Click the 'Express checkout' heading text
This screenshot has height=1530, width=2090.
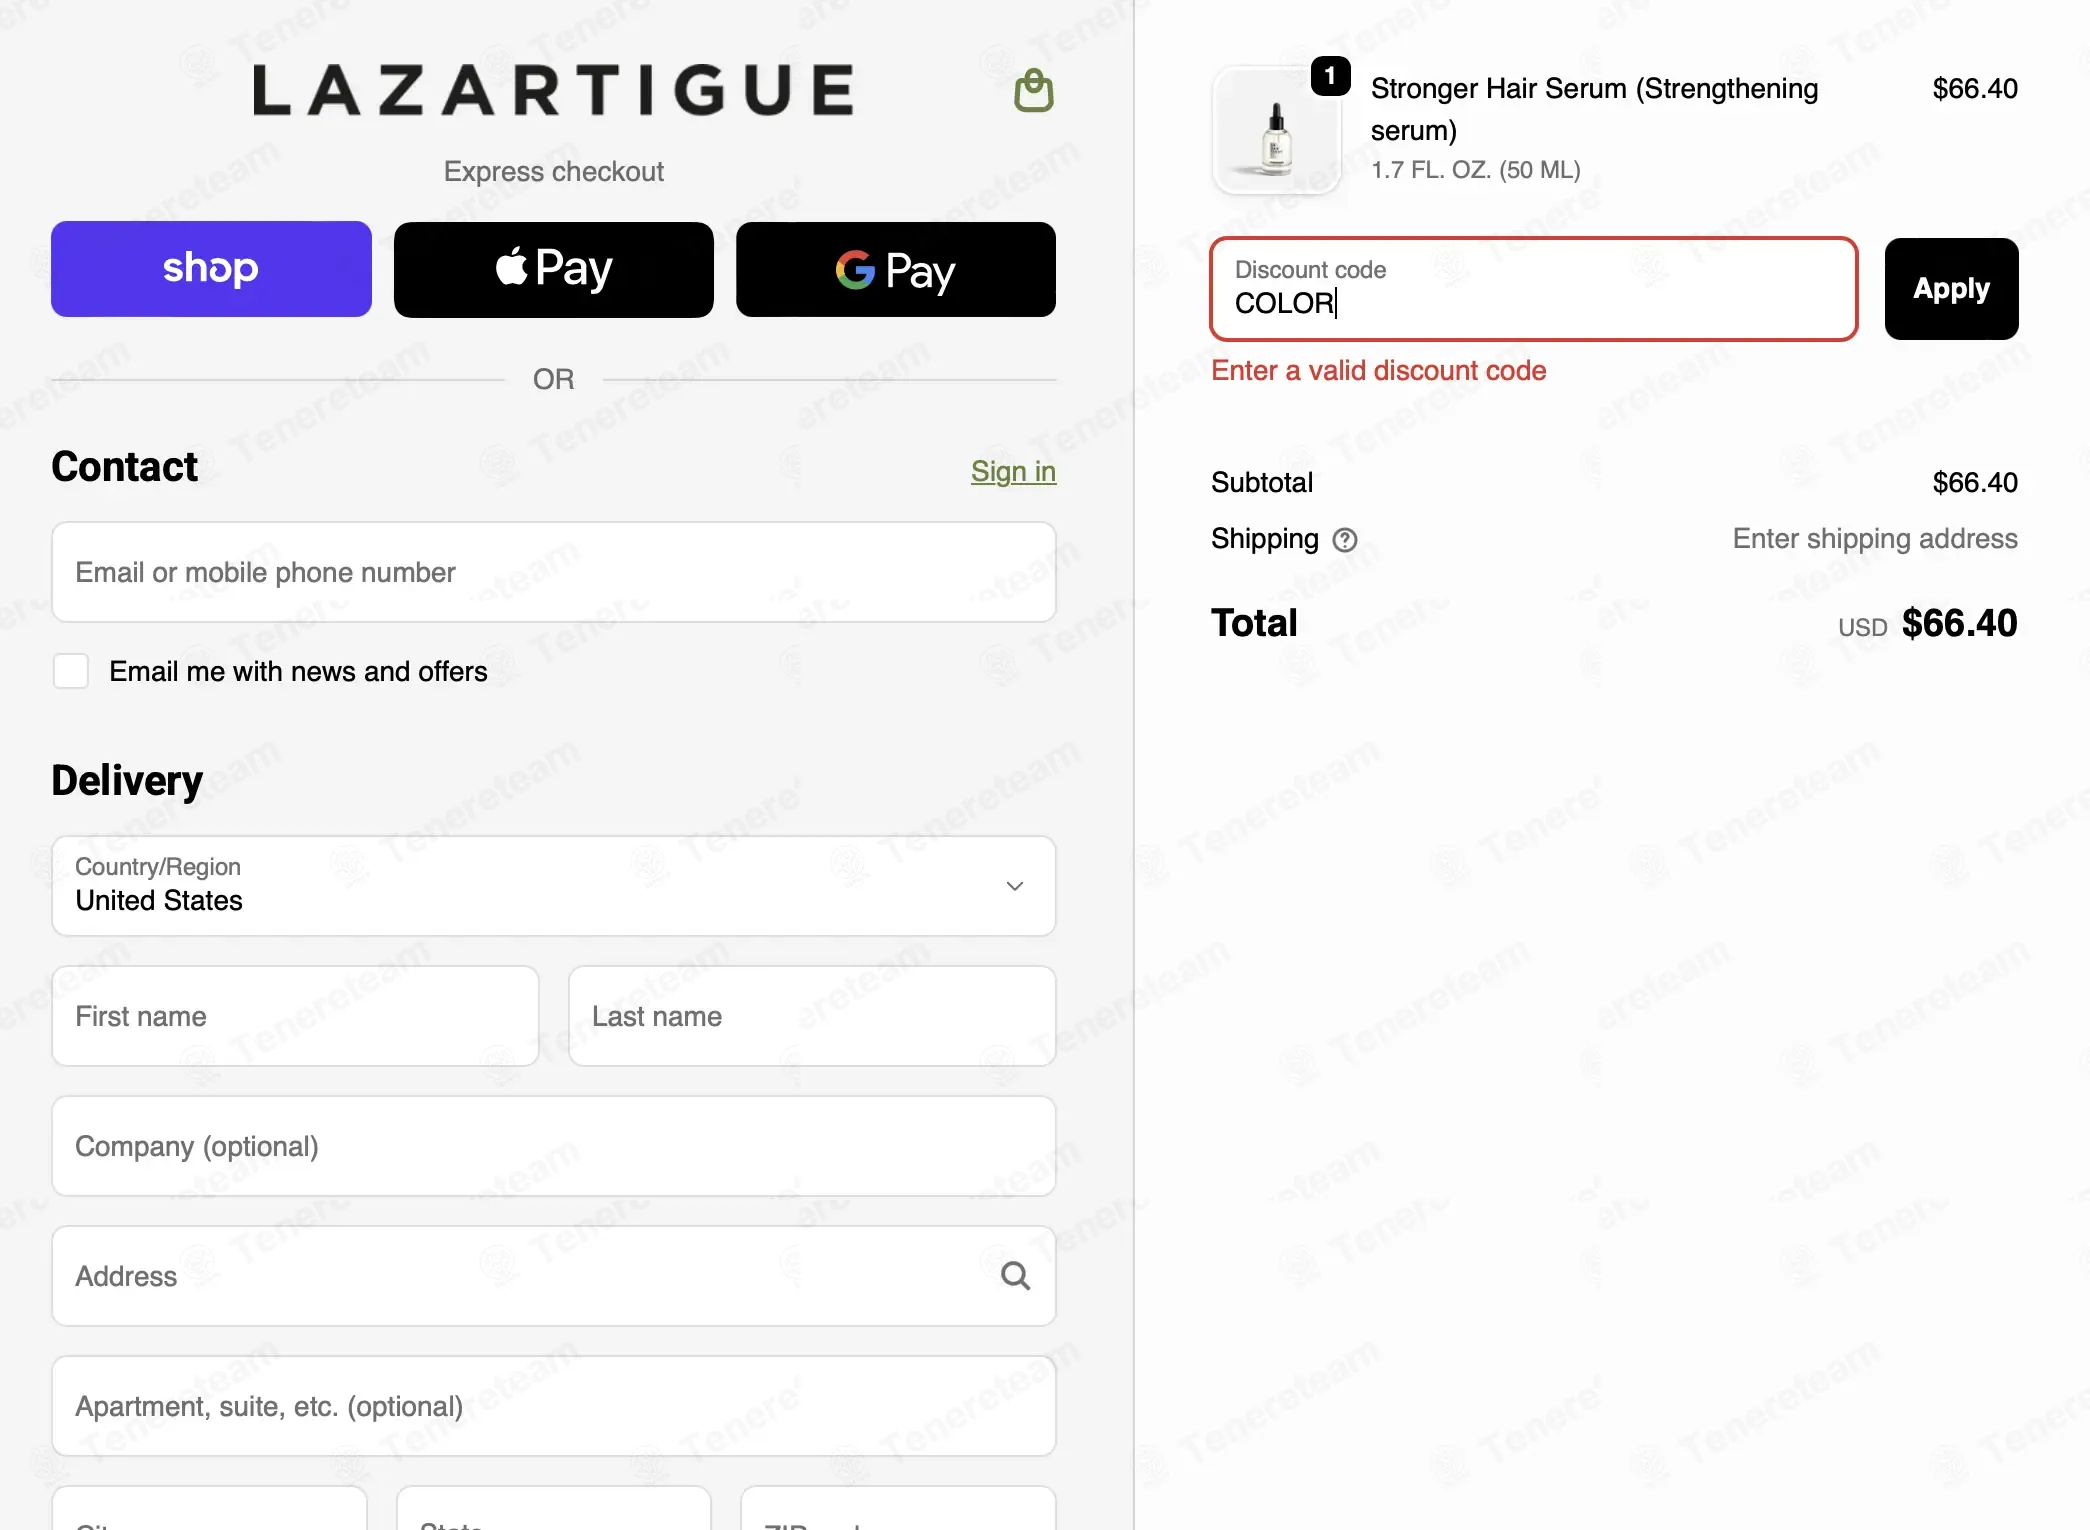tap(554, 172)
